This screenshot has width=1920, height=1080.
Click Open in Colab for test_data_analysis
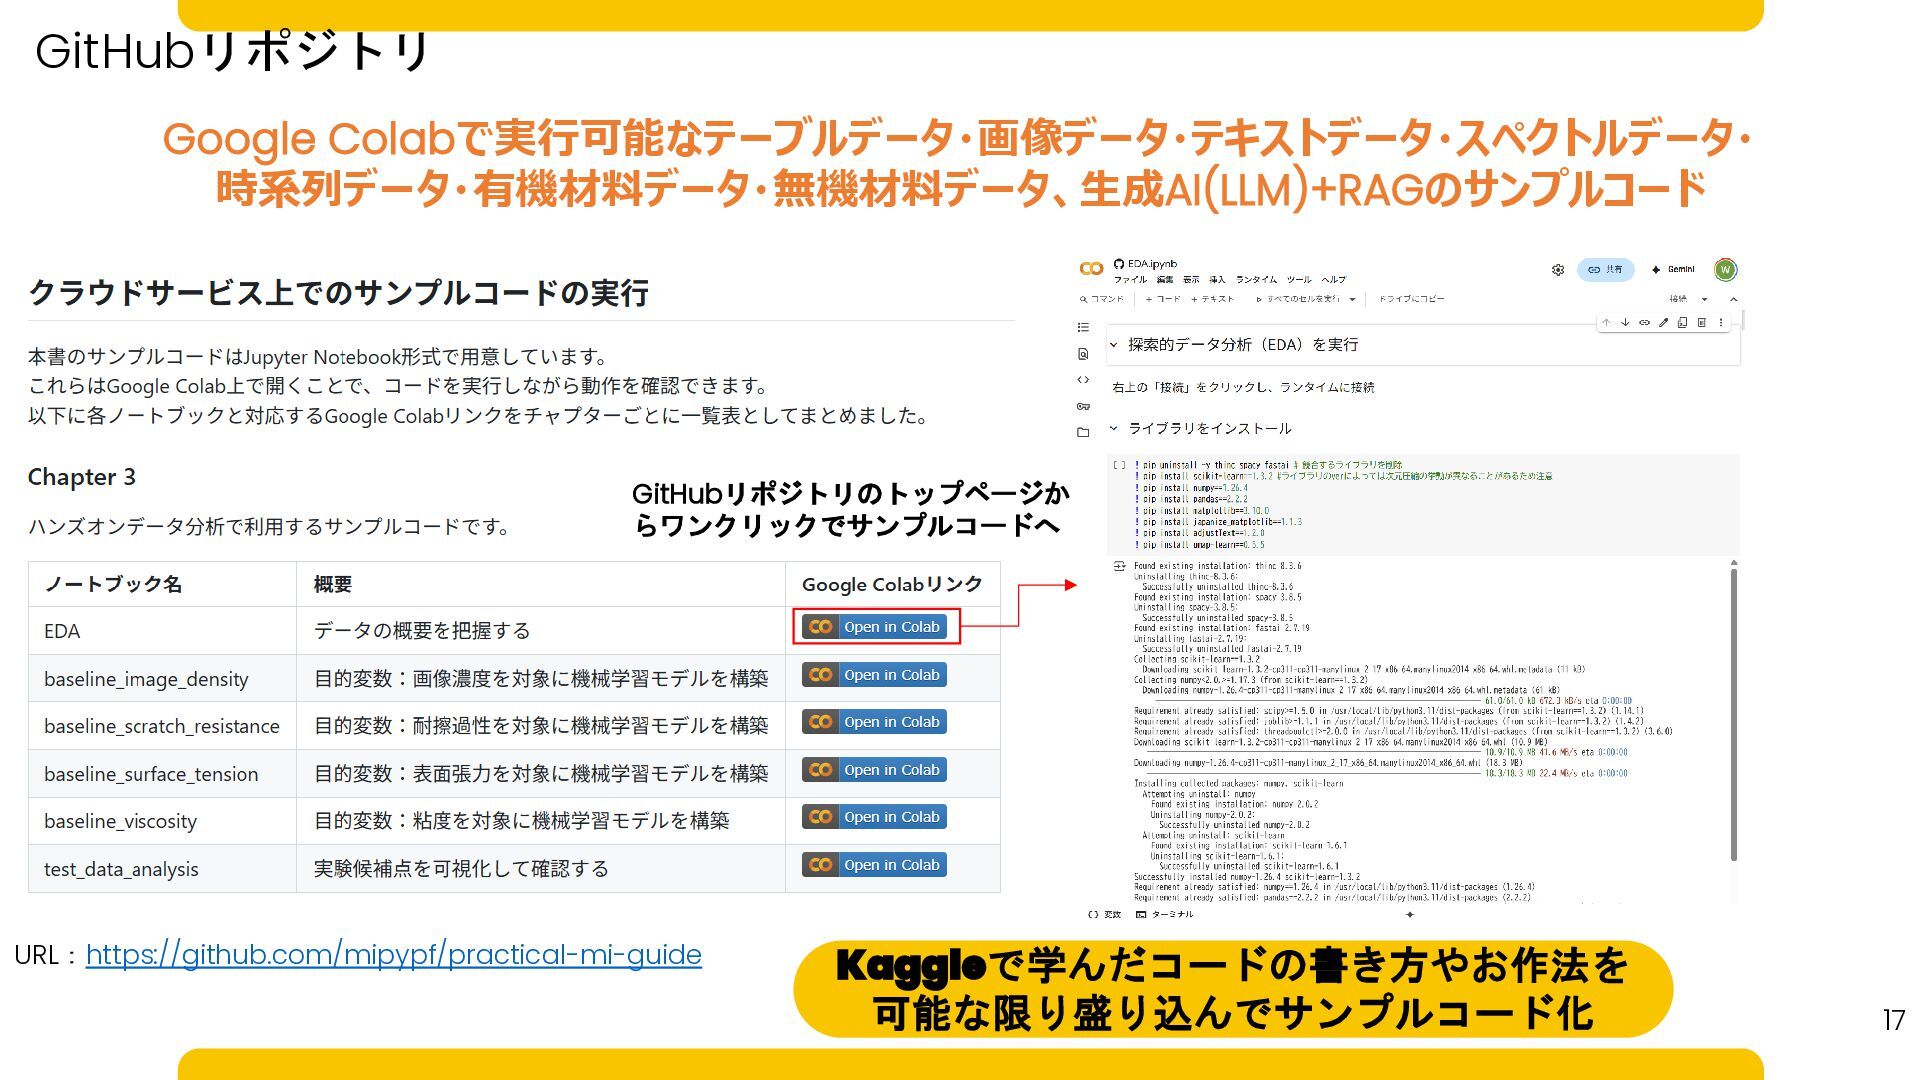point(874,865)
